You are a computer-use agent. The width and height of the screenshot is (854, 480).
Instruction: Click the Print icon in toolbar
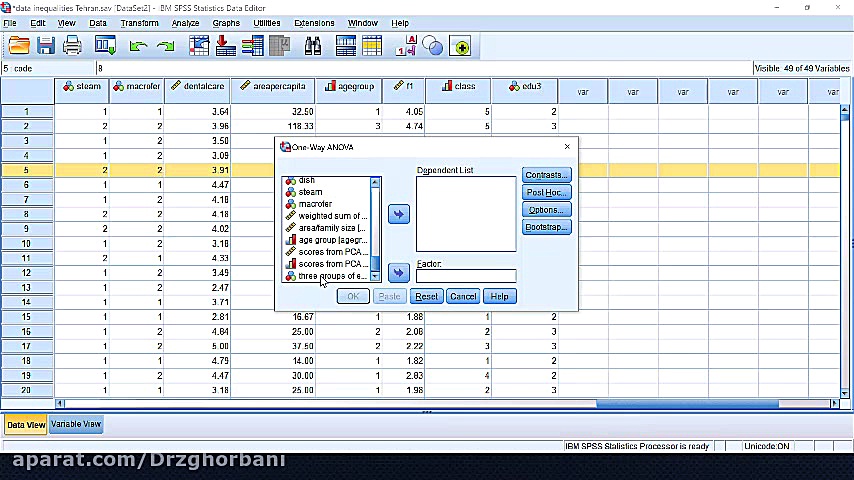[72, 46]
